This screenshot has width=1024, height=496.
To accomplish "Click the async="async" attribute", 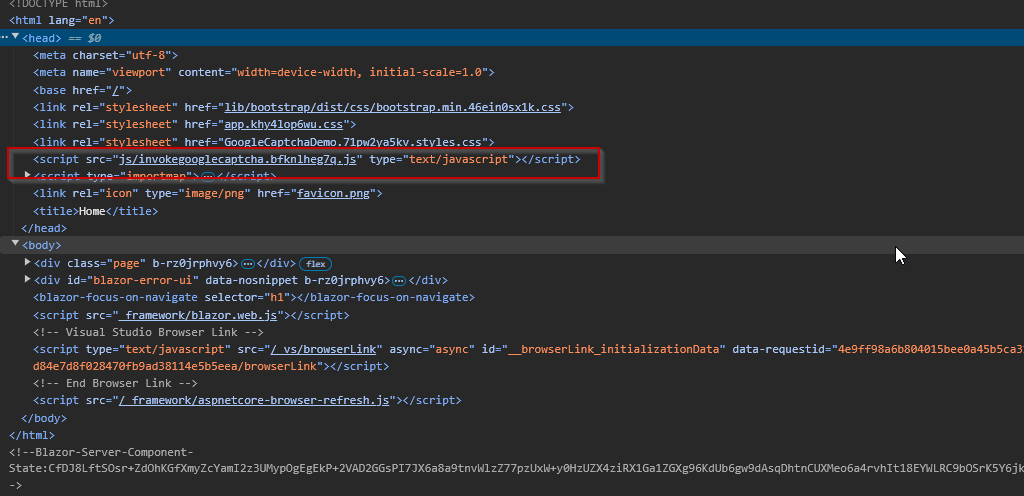I will click(432, 349).
